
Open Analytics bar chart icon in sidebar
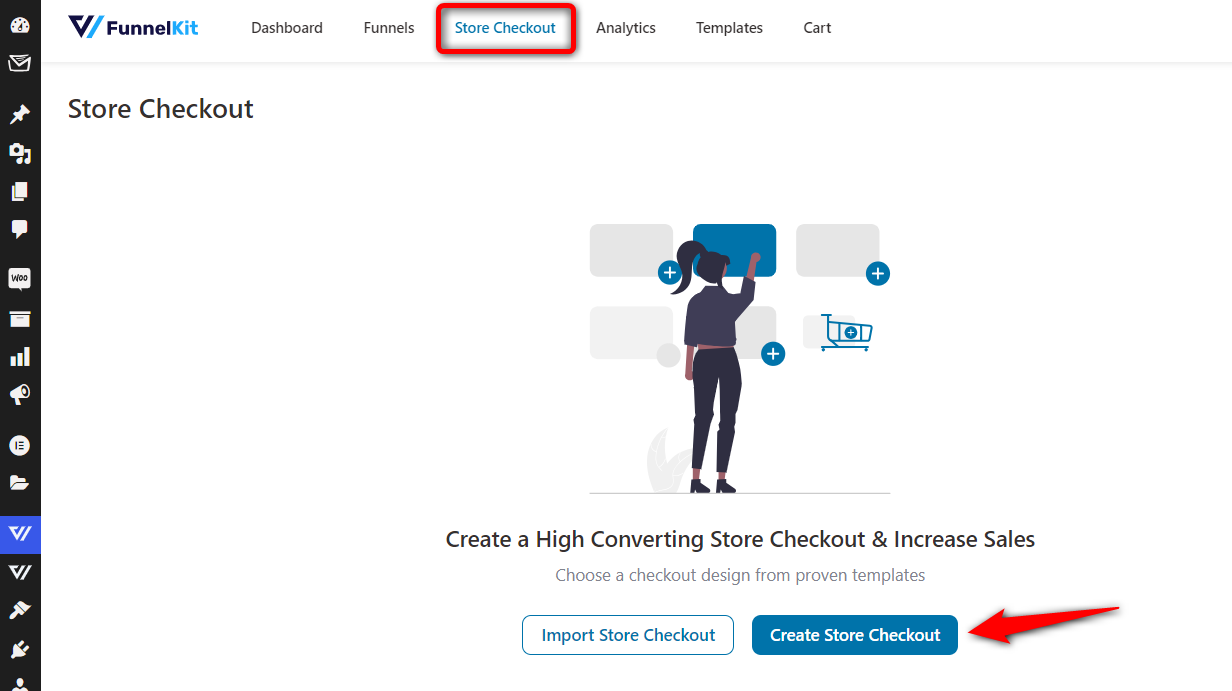coord(20,357)
